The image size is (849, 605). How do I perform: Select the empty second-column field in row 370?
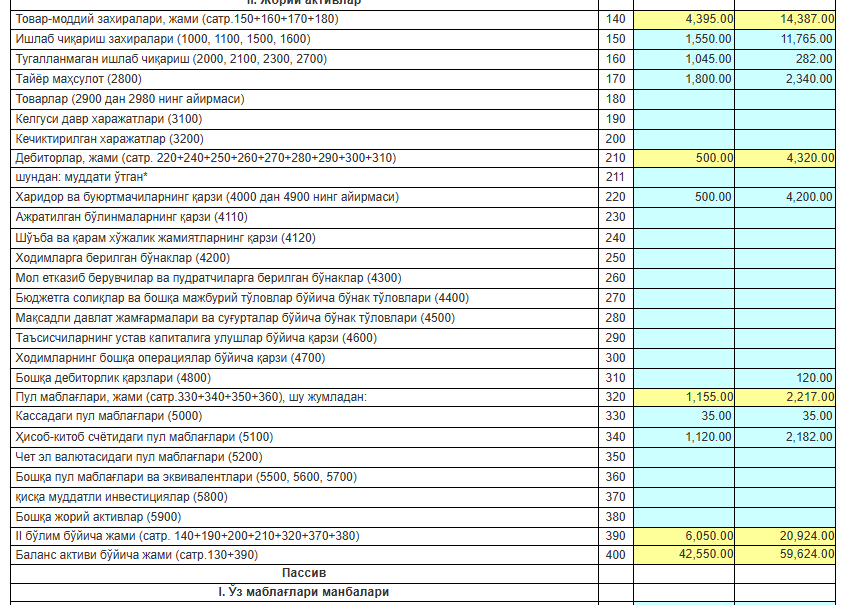tap(785, 497)
